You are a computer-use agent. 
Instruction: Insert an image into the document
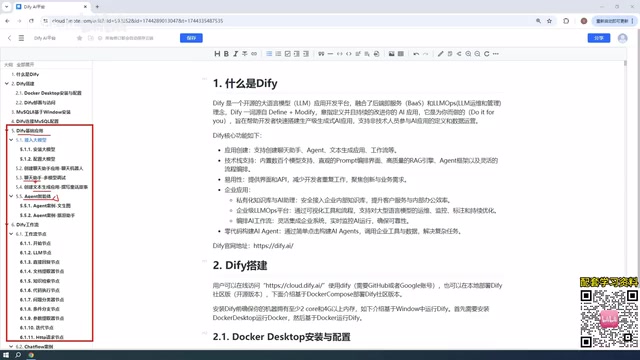[x=391, y=54]
